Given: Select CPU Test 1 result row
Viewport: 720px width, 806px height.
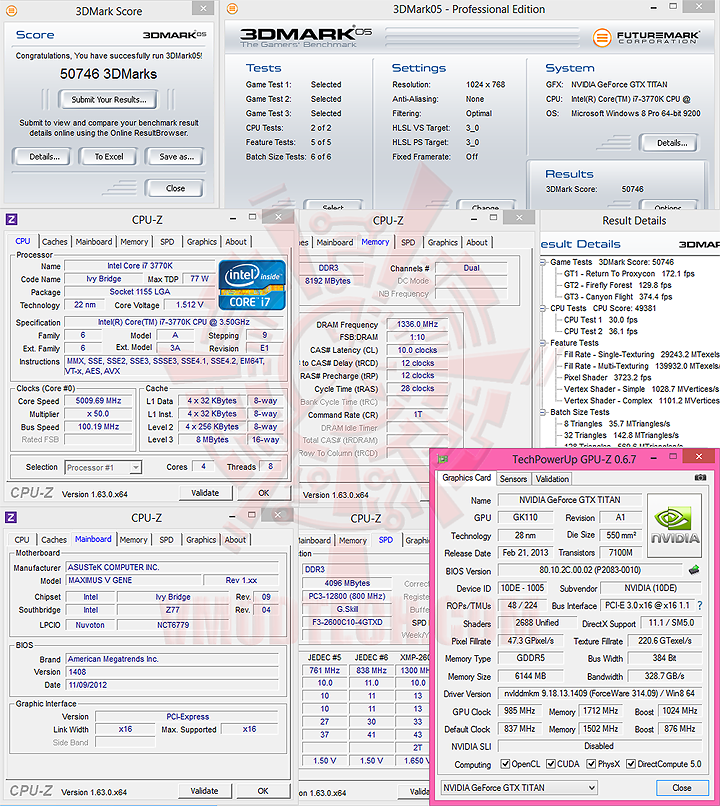Looking at the screenshot, I should tap(600, 320).
